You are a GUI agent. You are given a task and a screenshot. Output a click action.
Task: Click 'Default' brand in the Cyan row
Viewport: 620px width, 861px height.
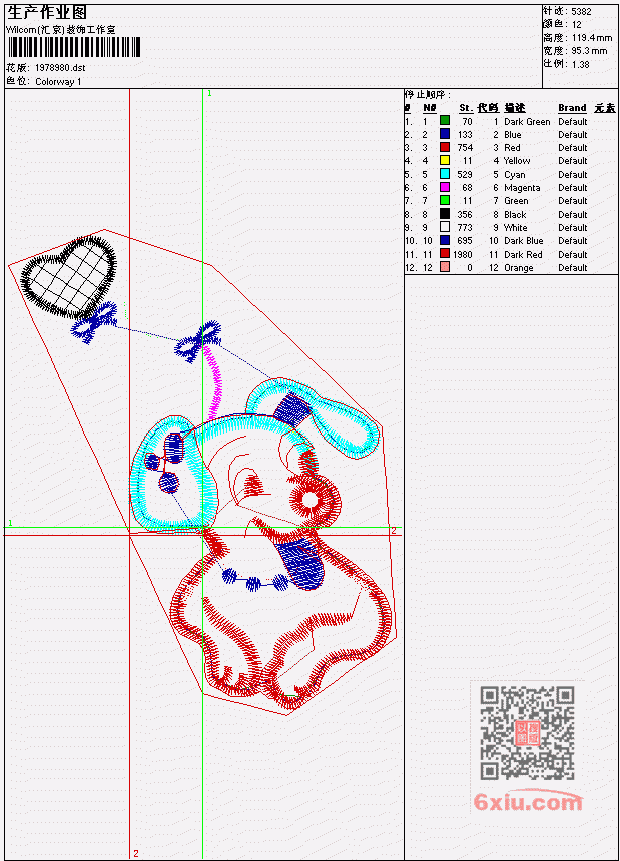(572, 175)
